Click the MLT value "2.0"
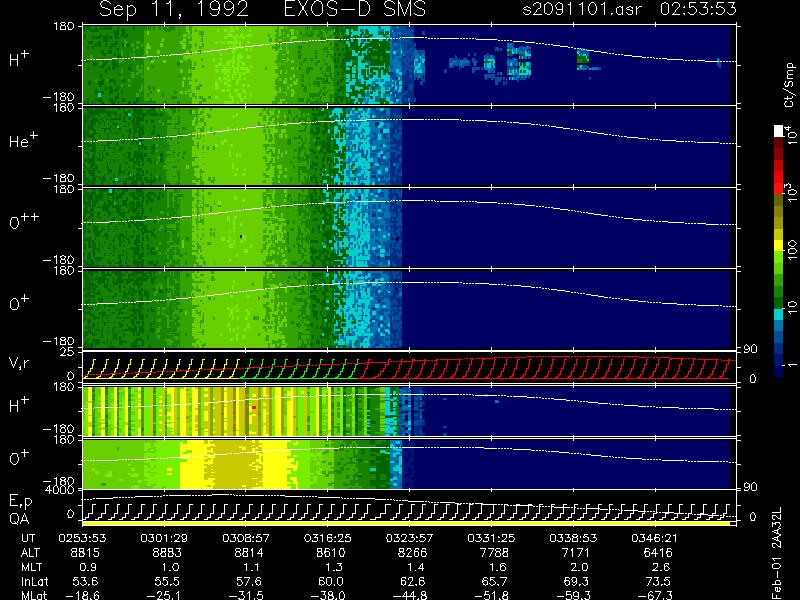 click(x=579, y=567)
